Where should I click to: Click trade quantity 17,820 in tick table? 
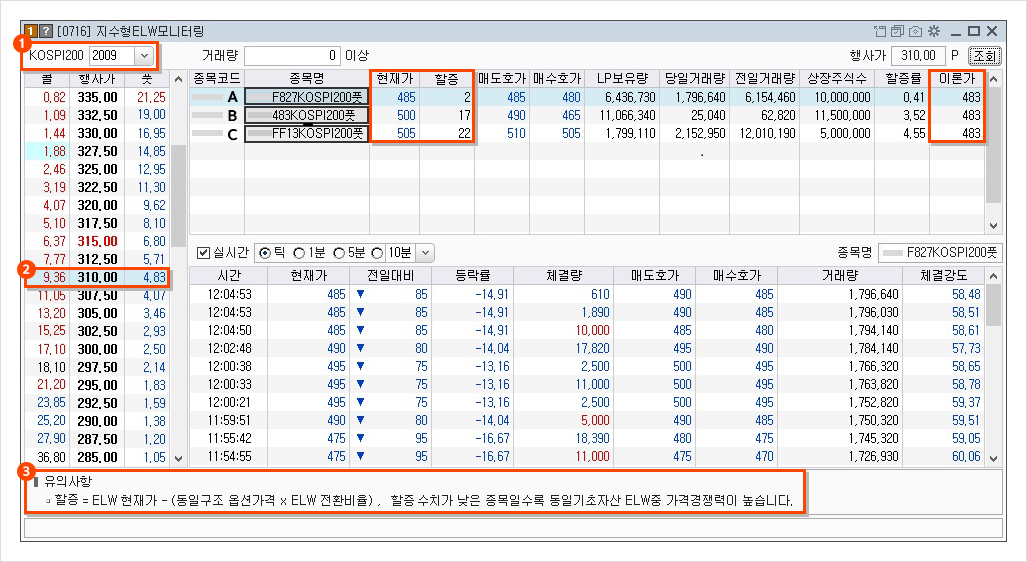pos(593,348)
